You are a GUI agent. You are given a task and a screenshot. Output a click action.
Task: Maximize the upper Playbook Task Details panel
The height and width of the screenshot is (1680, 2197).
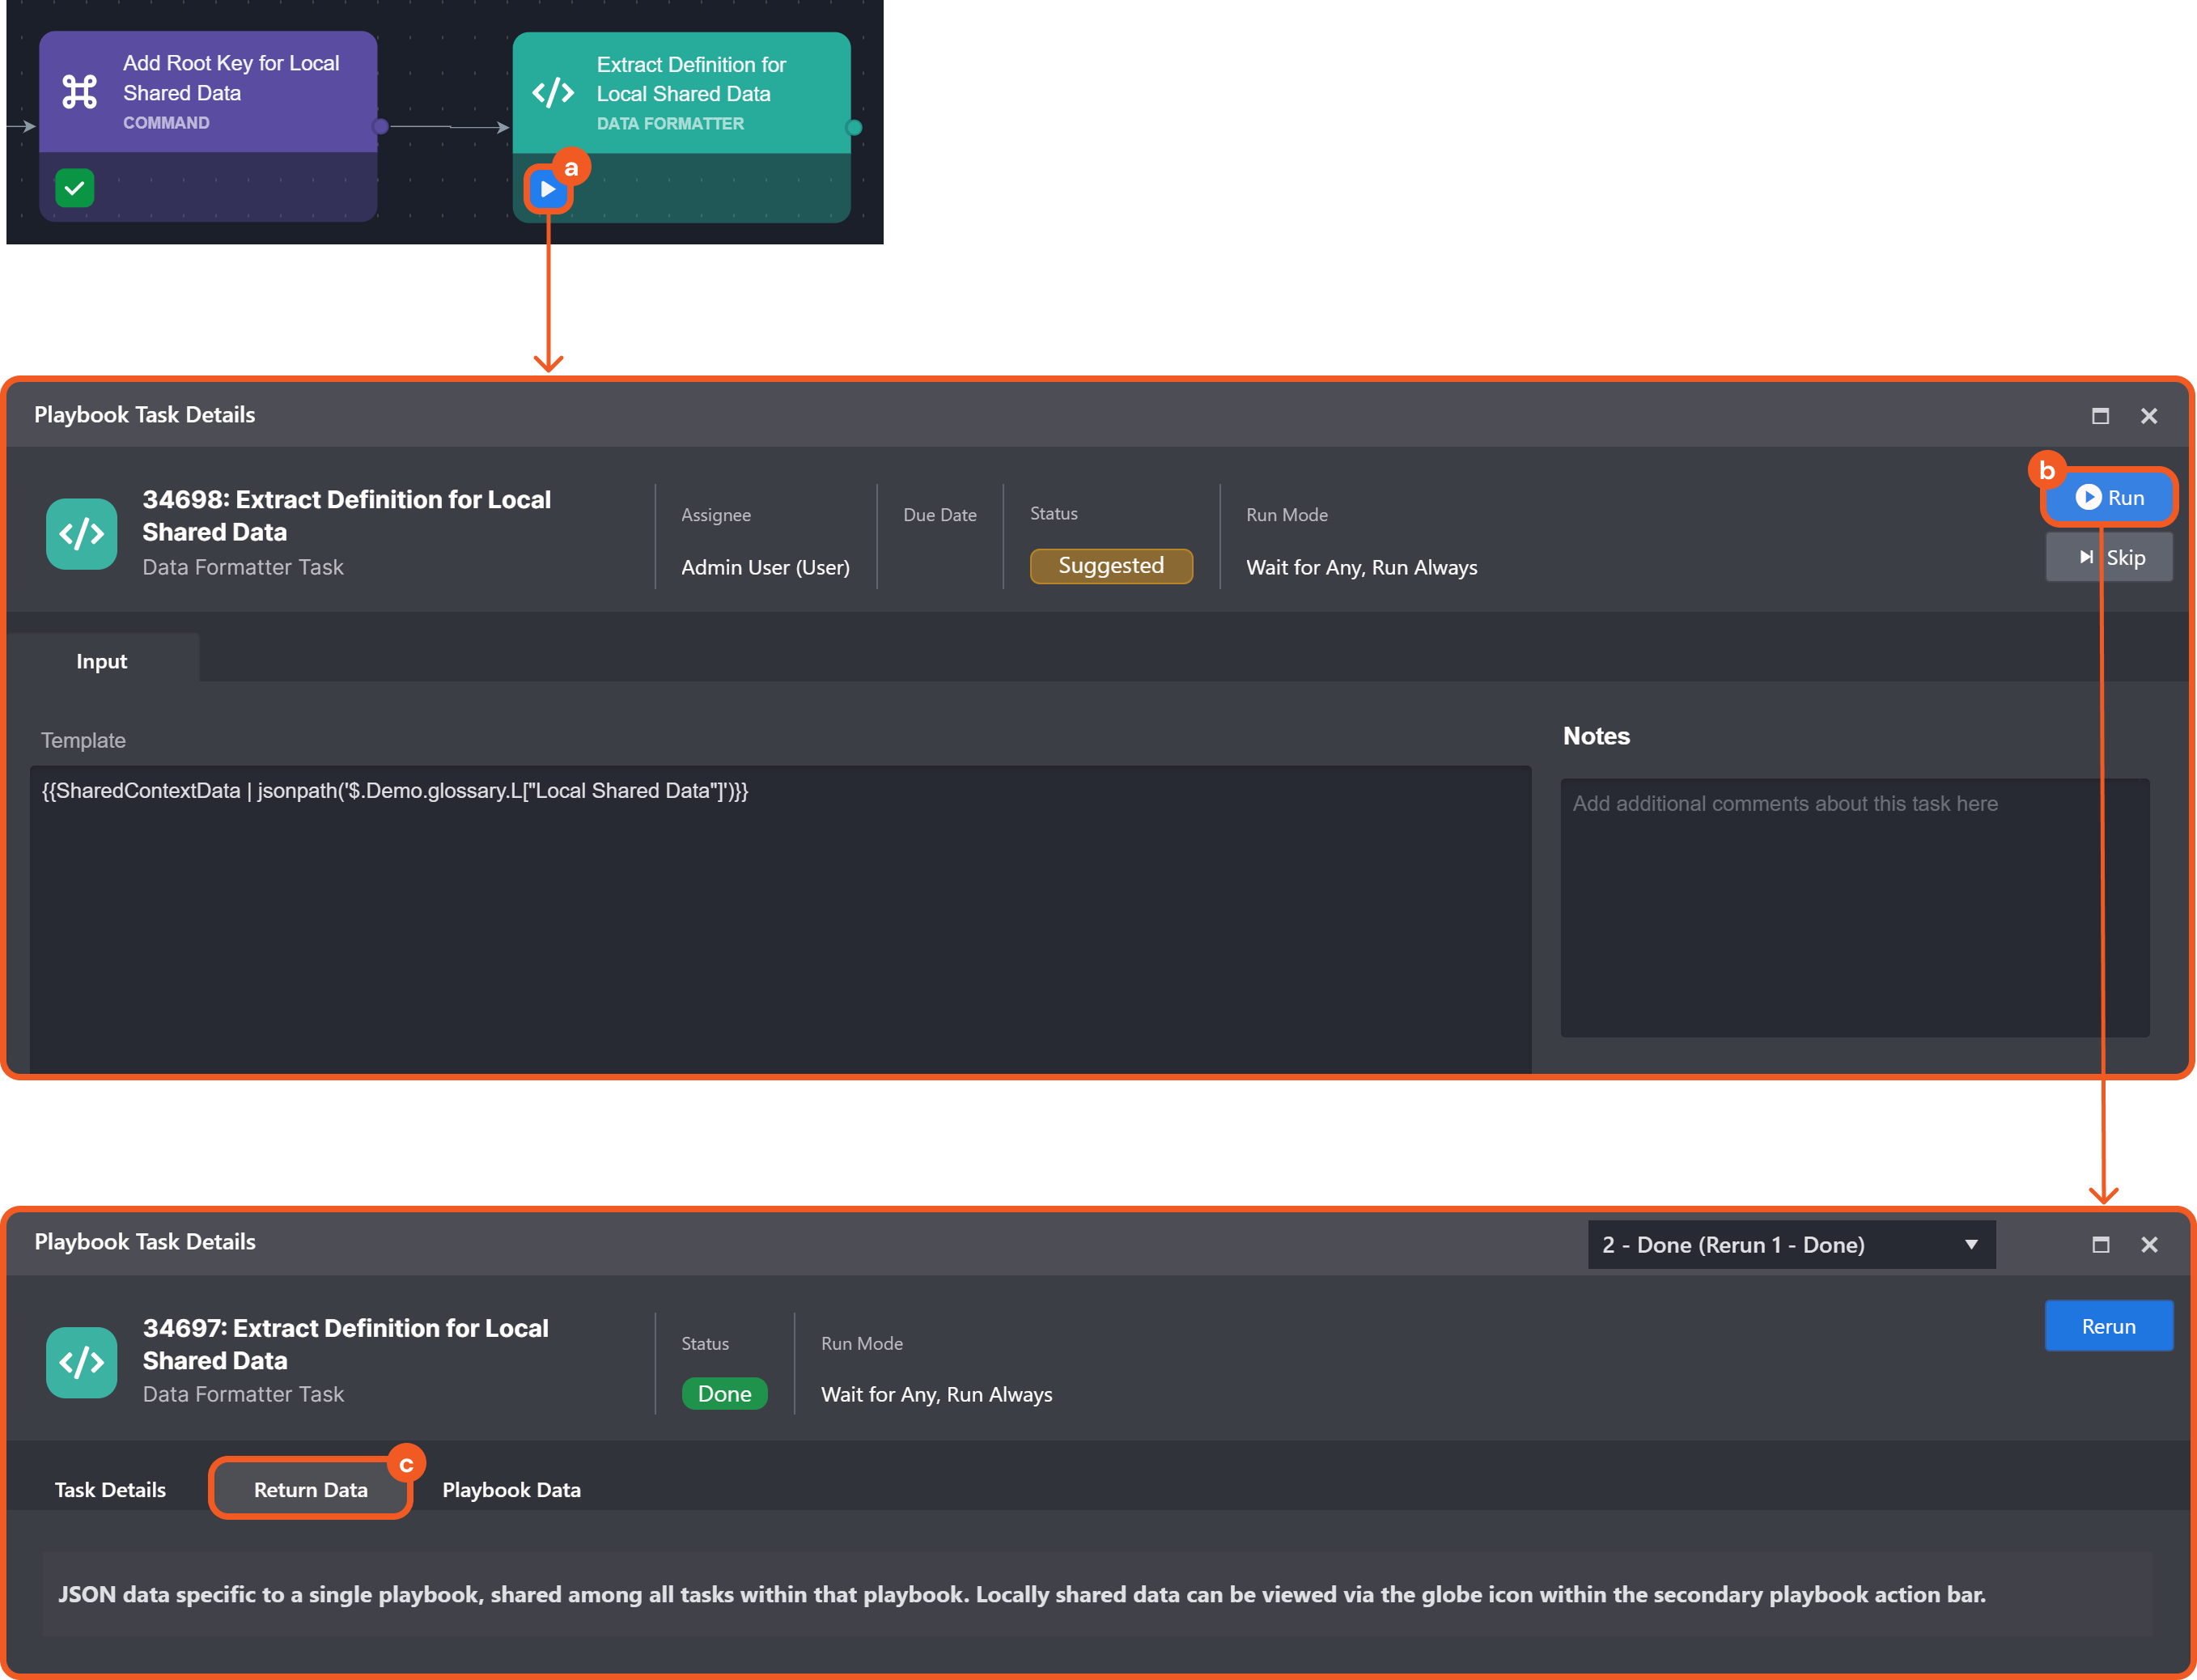coord(2100,416)
